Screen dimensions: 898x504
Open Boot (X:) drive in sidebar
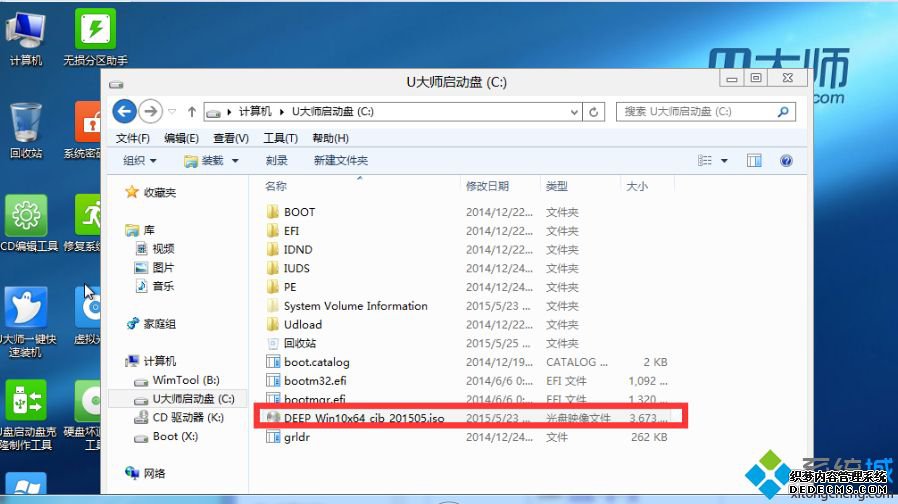point(166,436)
